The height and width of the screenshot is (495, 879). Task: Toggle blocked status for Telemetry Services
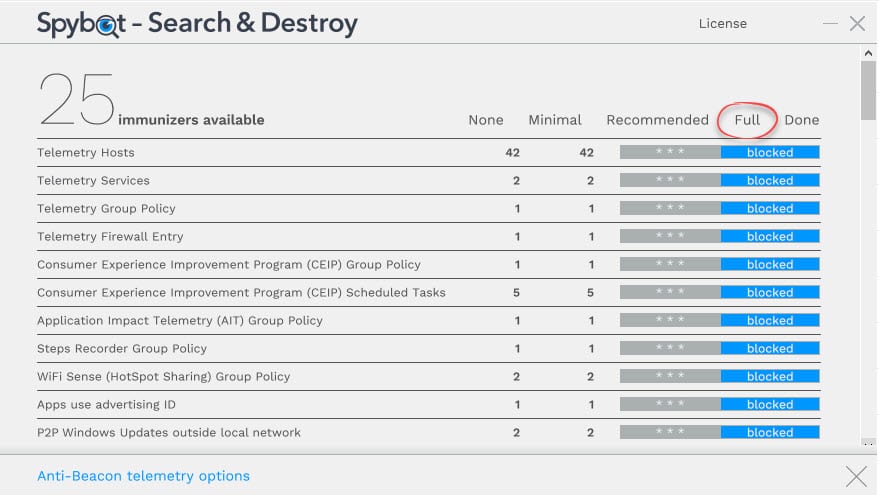pyautogui.click(x=770, y=180)
